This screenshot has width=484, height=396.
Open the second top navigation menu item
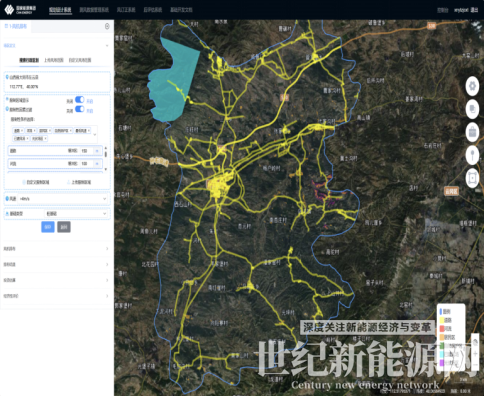click(94, 10)
